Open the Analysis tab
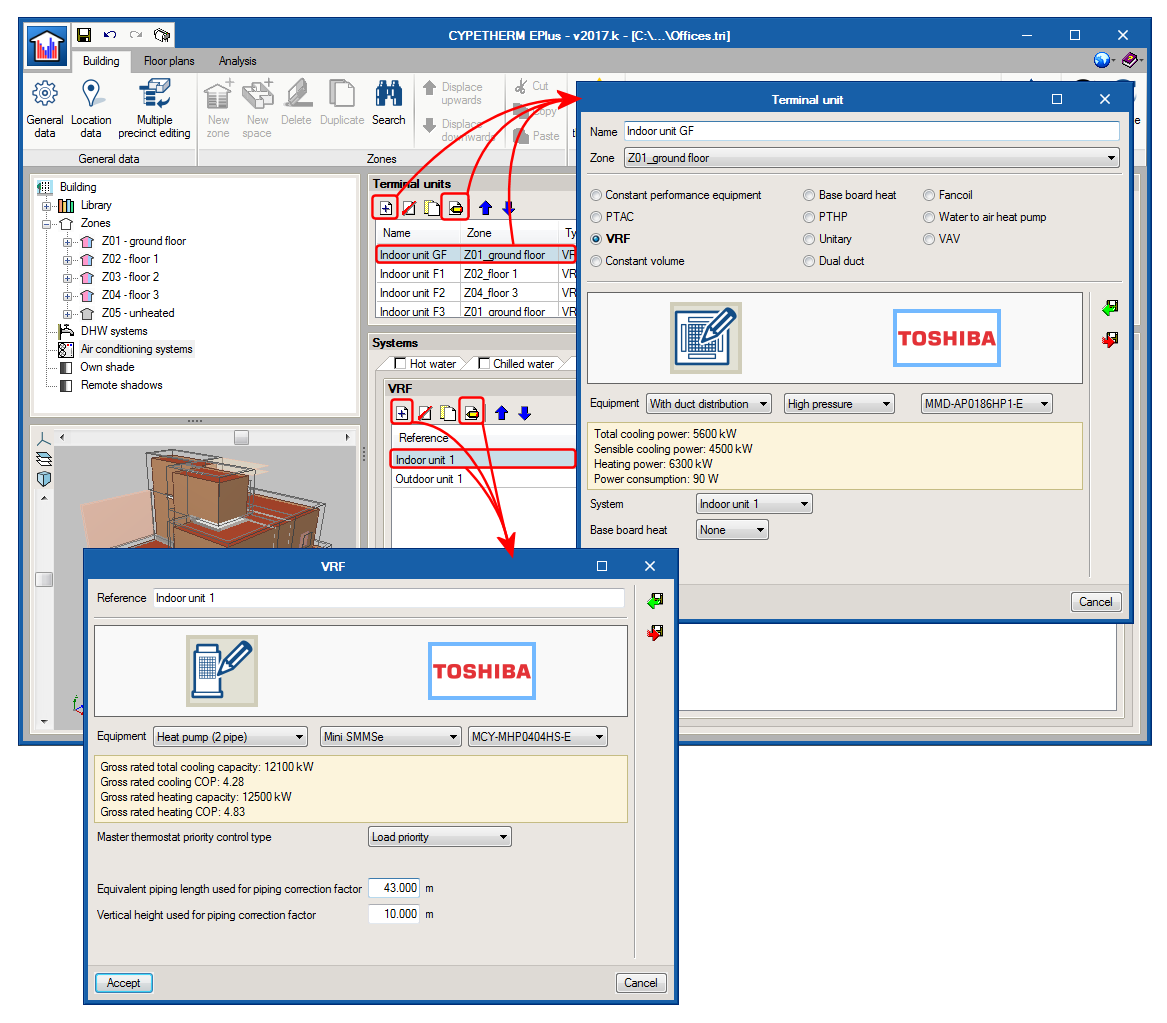Screen dimensions: 1167x1023 [x=237, y=61]
